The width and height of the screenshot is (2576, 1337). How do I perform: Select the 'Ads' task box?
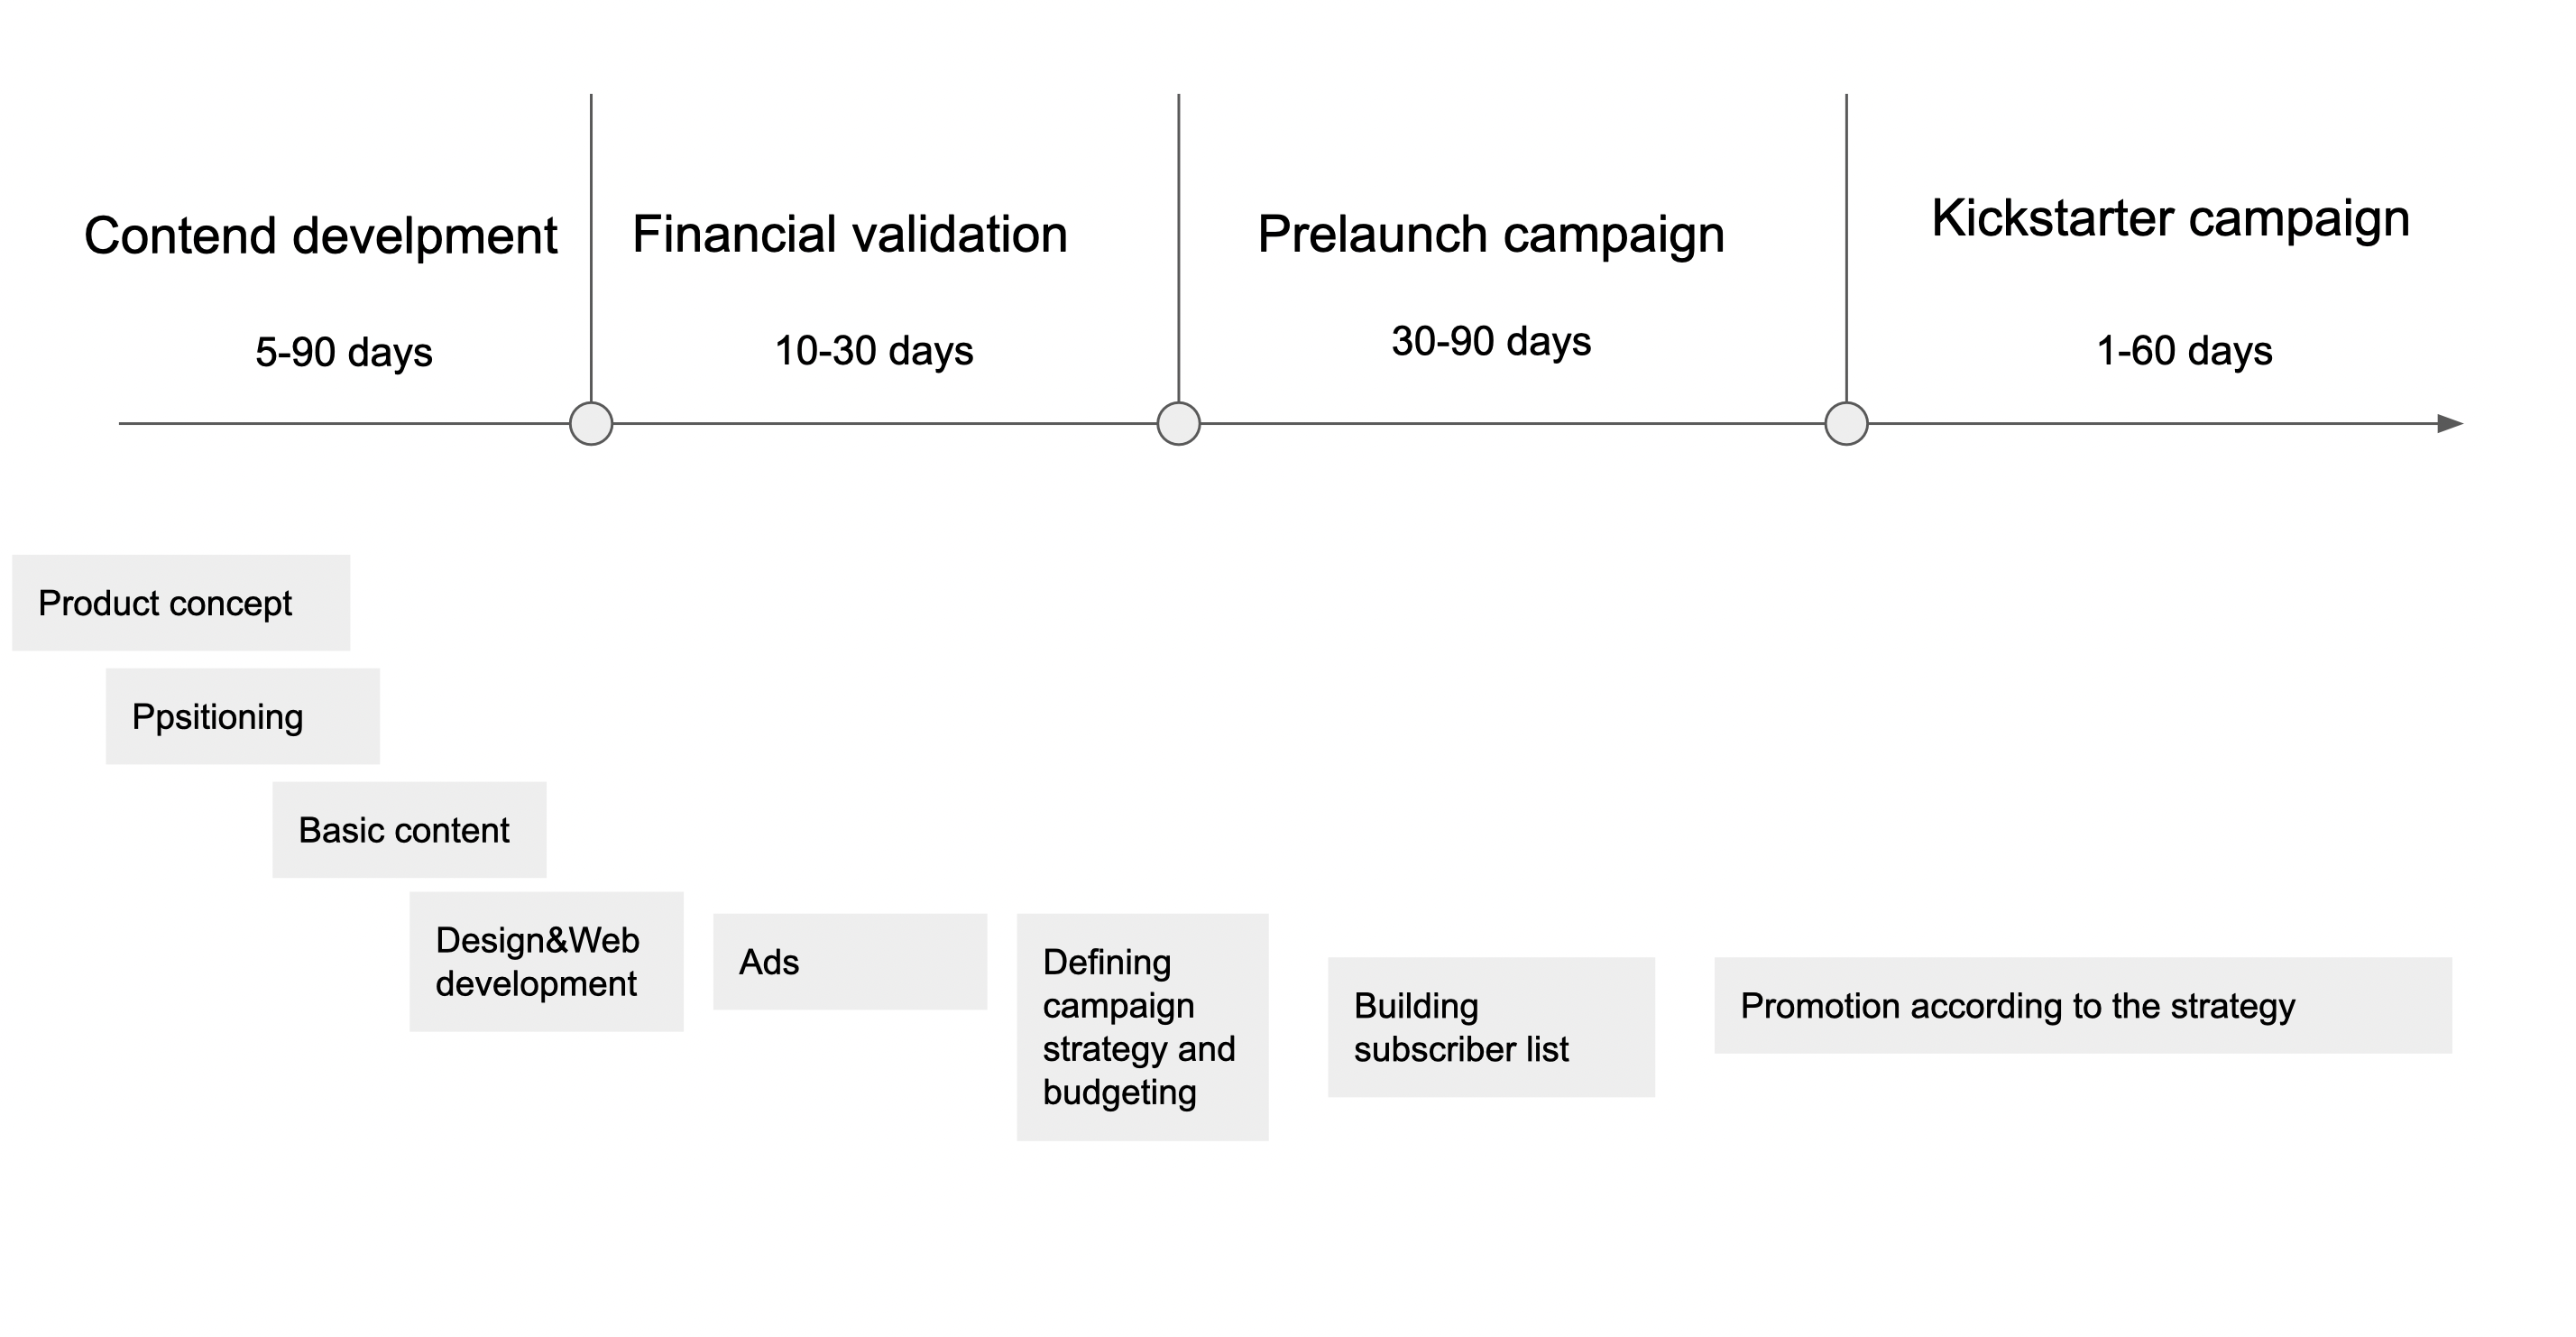pos(849,962)
